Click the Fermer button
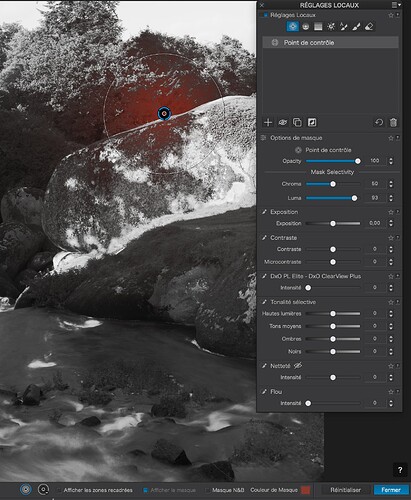The height and width of the screenshot is (500, 411). 391,490
